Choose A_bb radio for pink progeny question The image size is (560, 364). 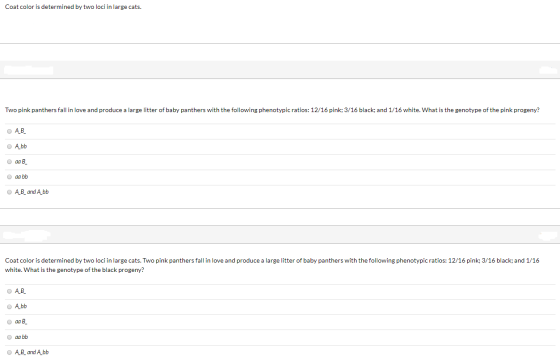coord(9,146)
